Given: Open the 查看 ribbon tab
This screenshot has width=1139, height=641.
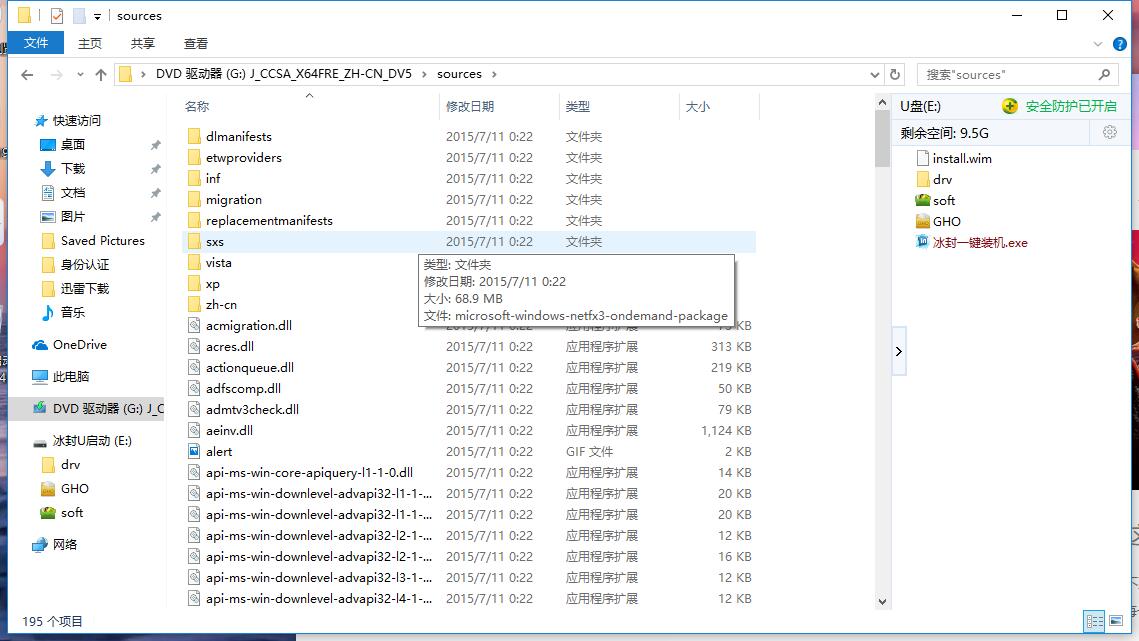Looking at the screenshot, I should pos(196,44).
